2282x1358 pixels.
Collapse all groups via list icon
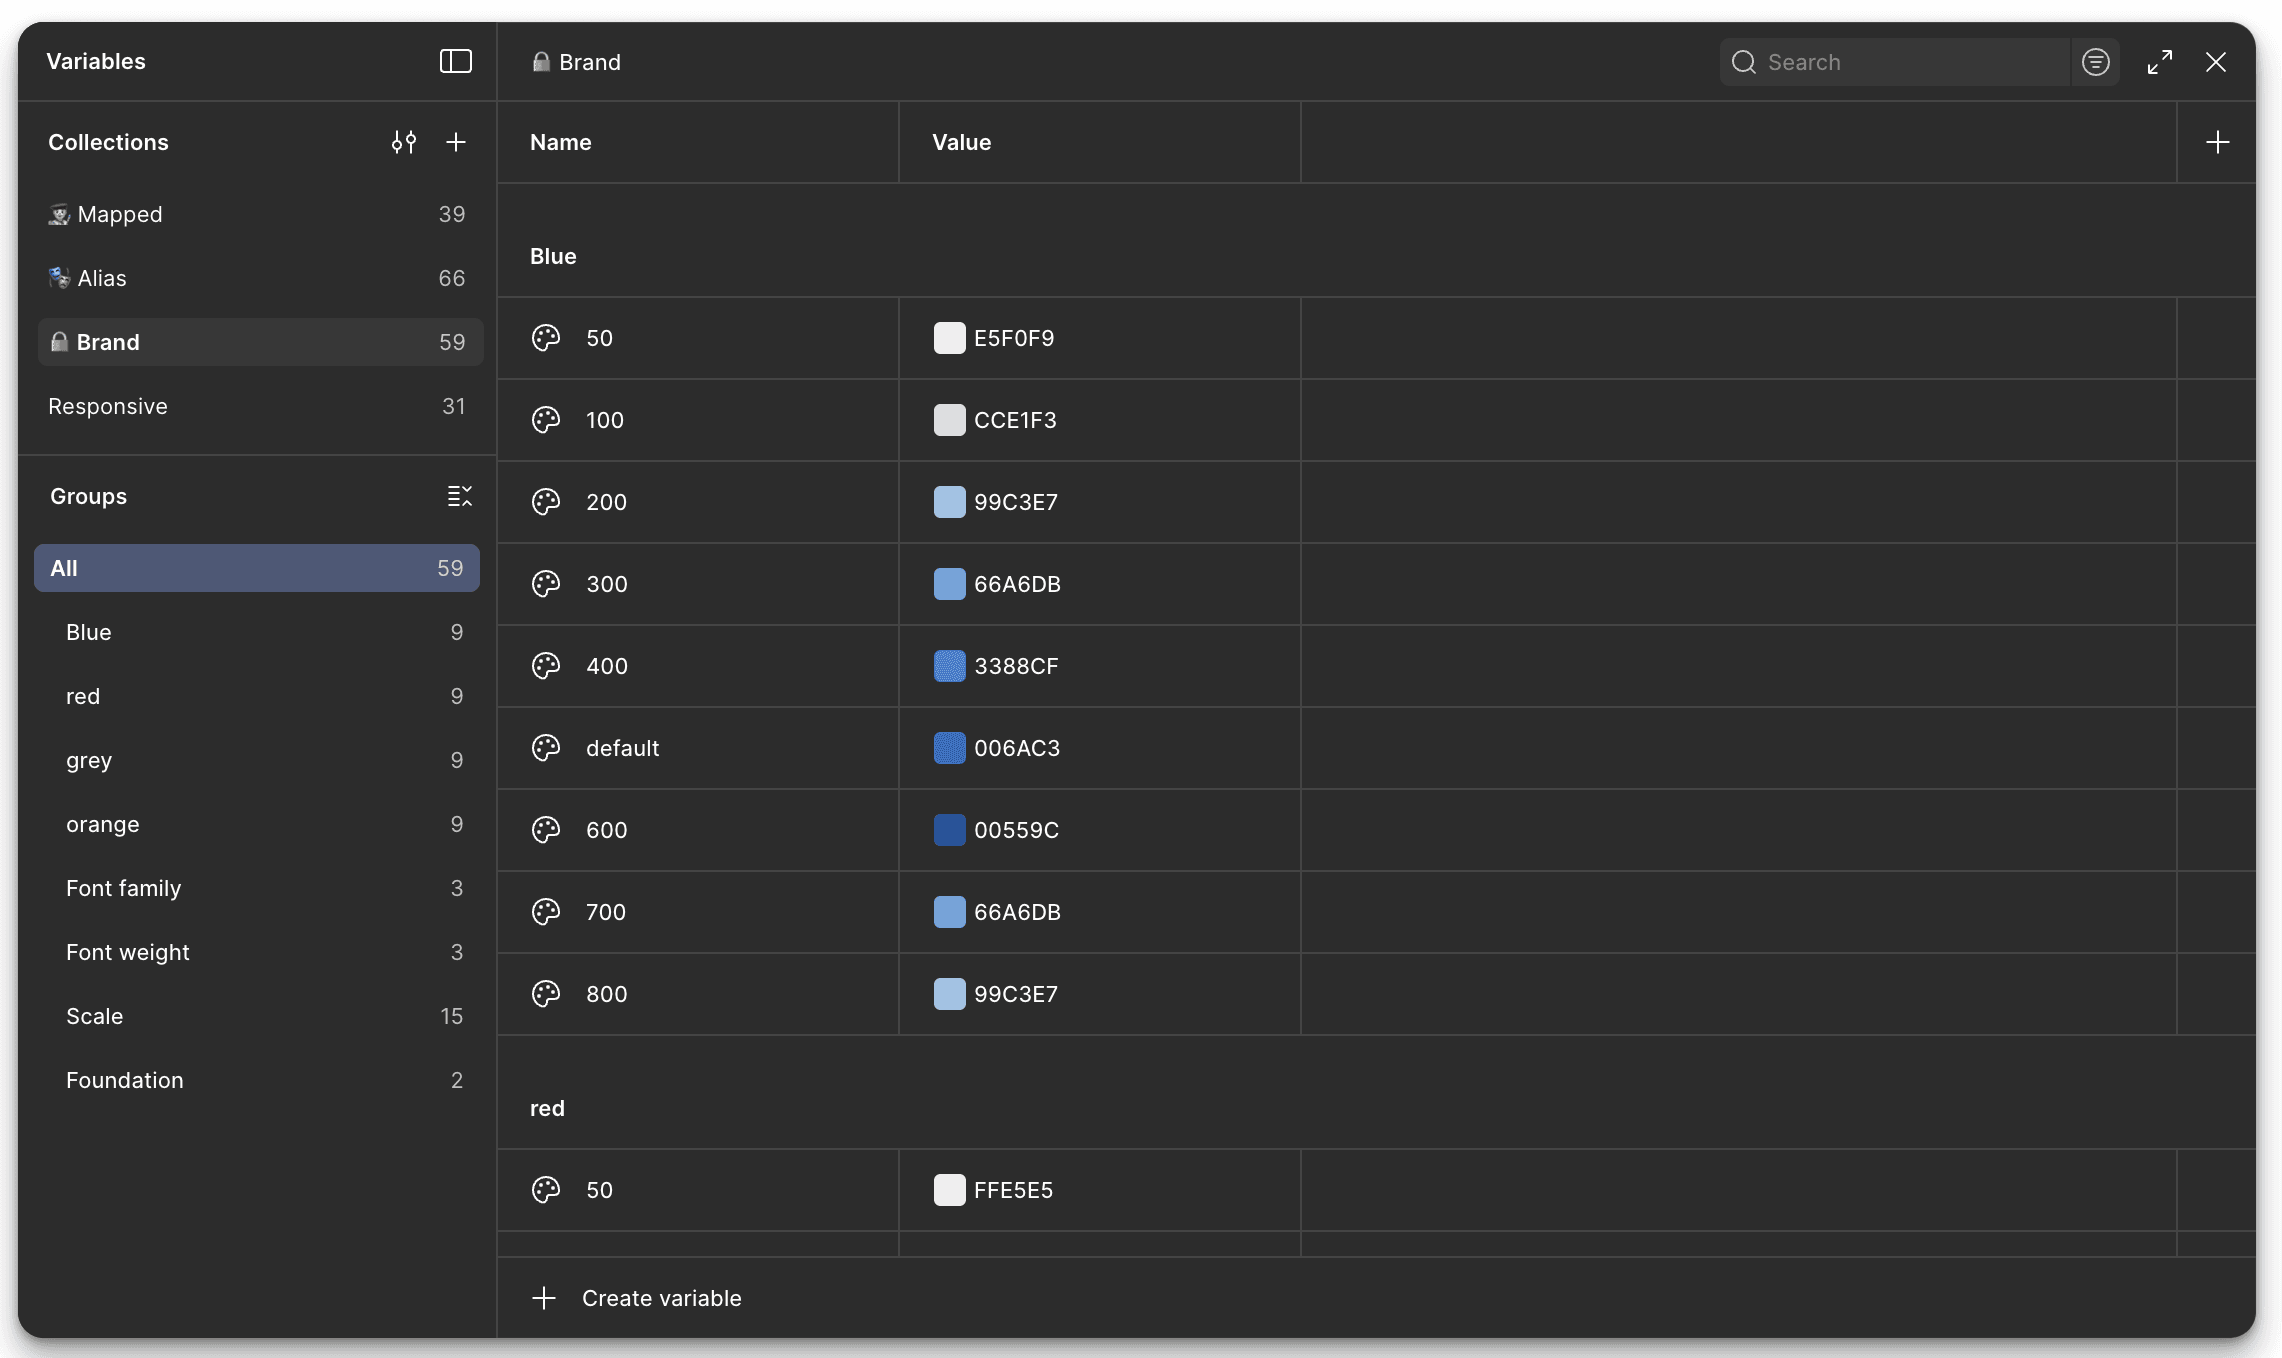coord(459,496)
